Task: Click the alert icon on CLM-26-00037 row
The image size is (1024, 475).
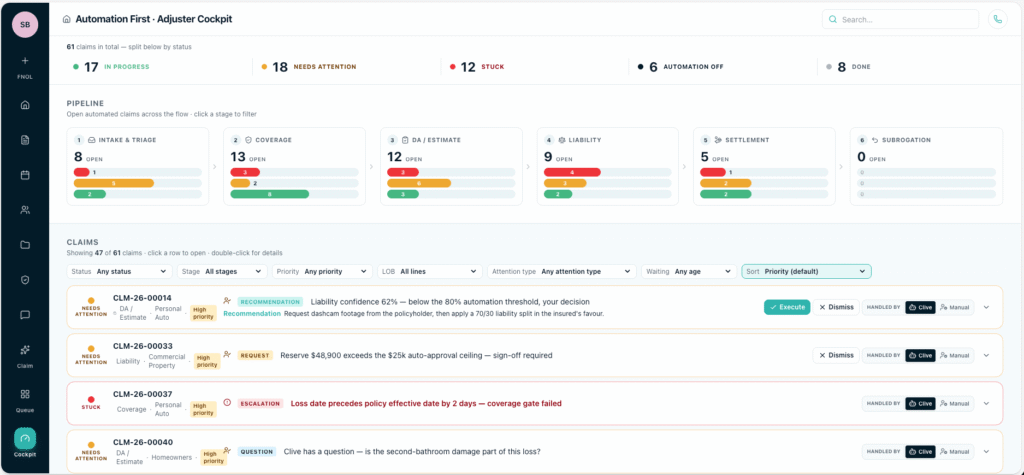Action: coord(227,403)
